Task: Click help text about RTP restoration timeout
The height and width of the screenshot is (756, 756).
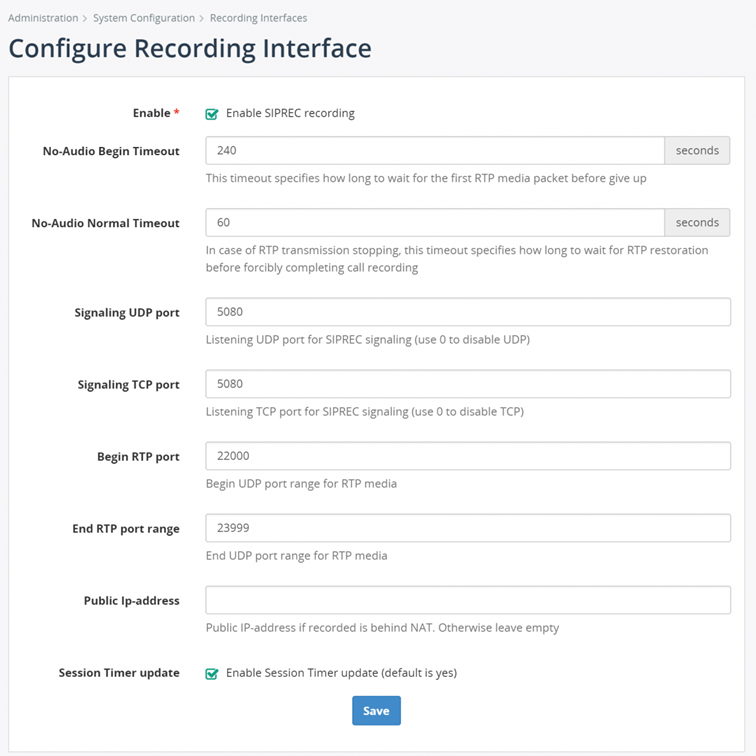Action: pyautogui.click(x=457, y=259)
